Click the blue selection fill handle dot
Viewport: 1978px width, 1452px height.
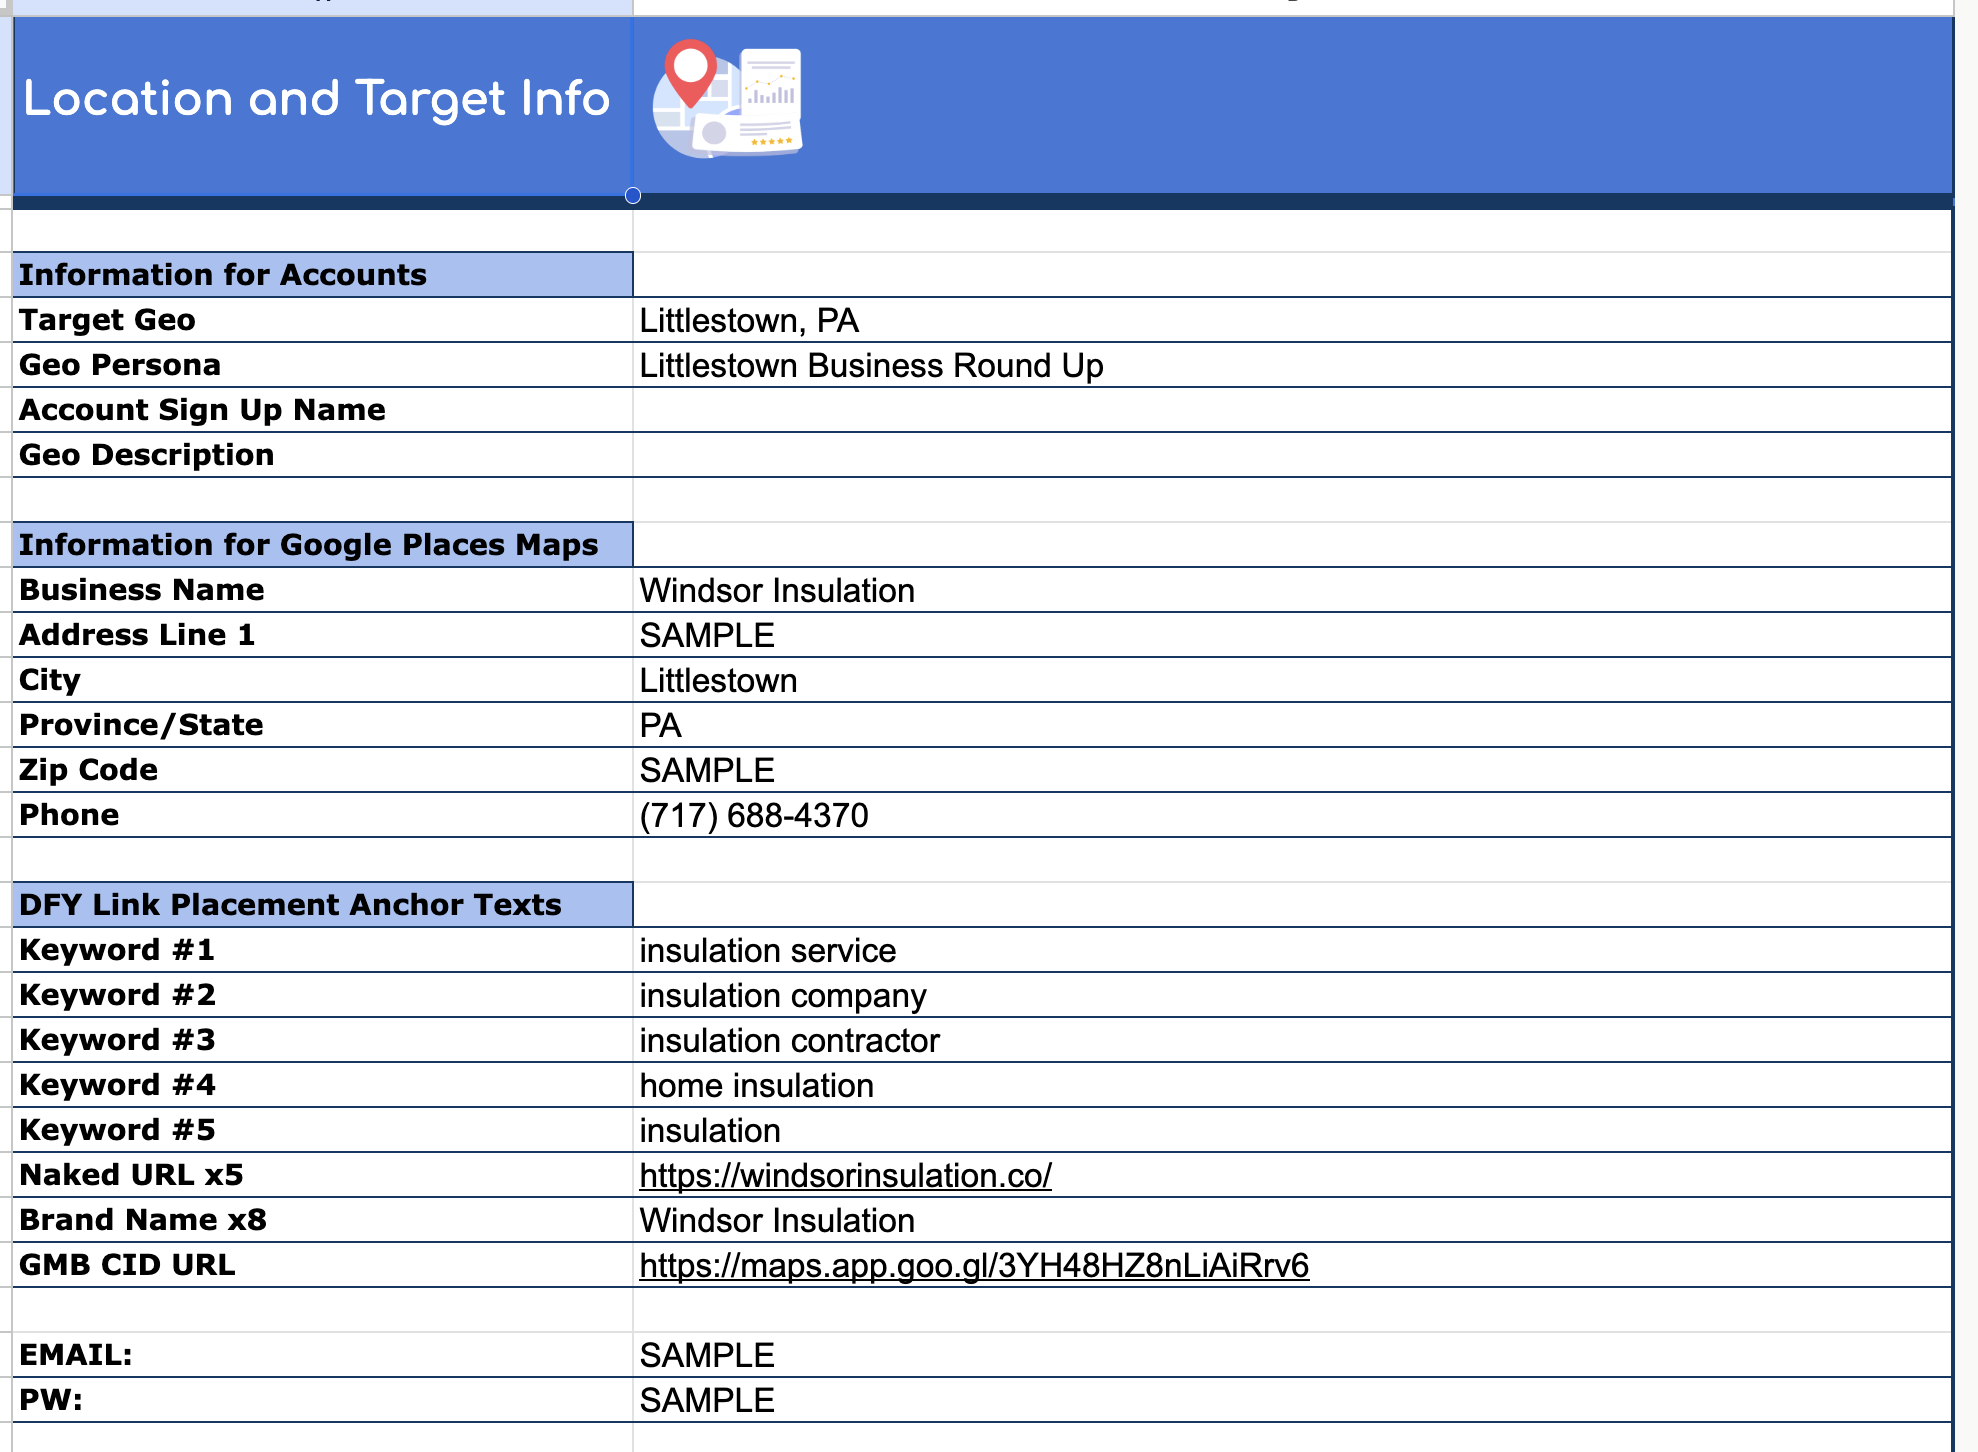tap(633, 196)
